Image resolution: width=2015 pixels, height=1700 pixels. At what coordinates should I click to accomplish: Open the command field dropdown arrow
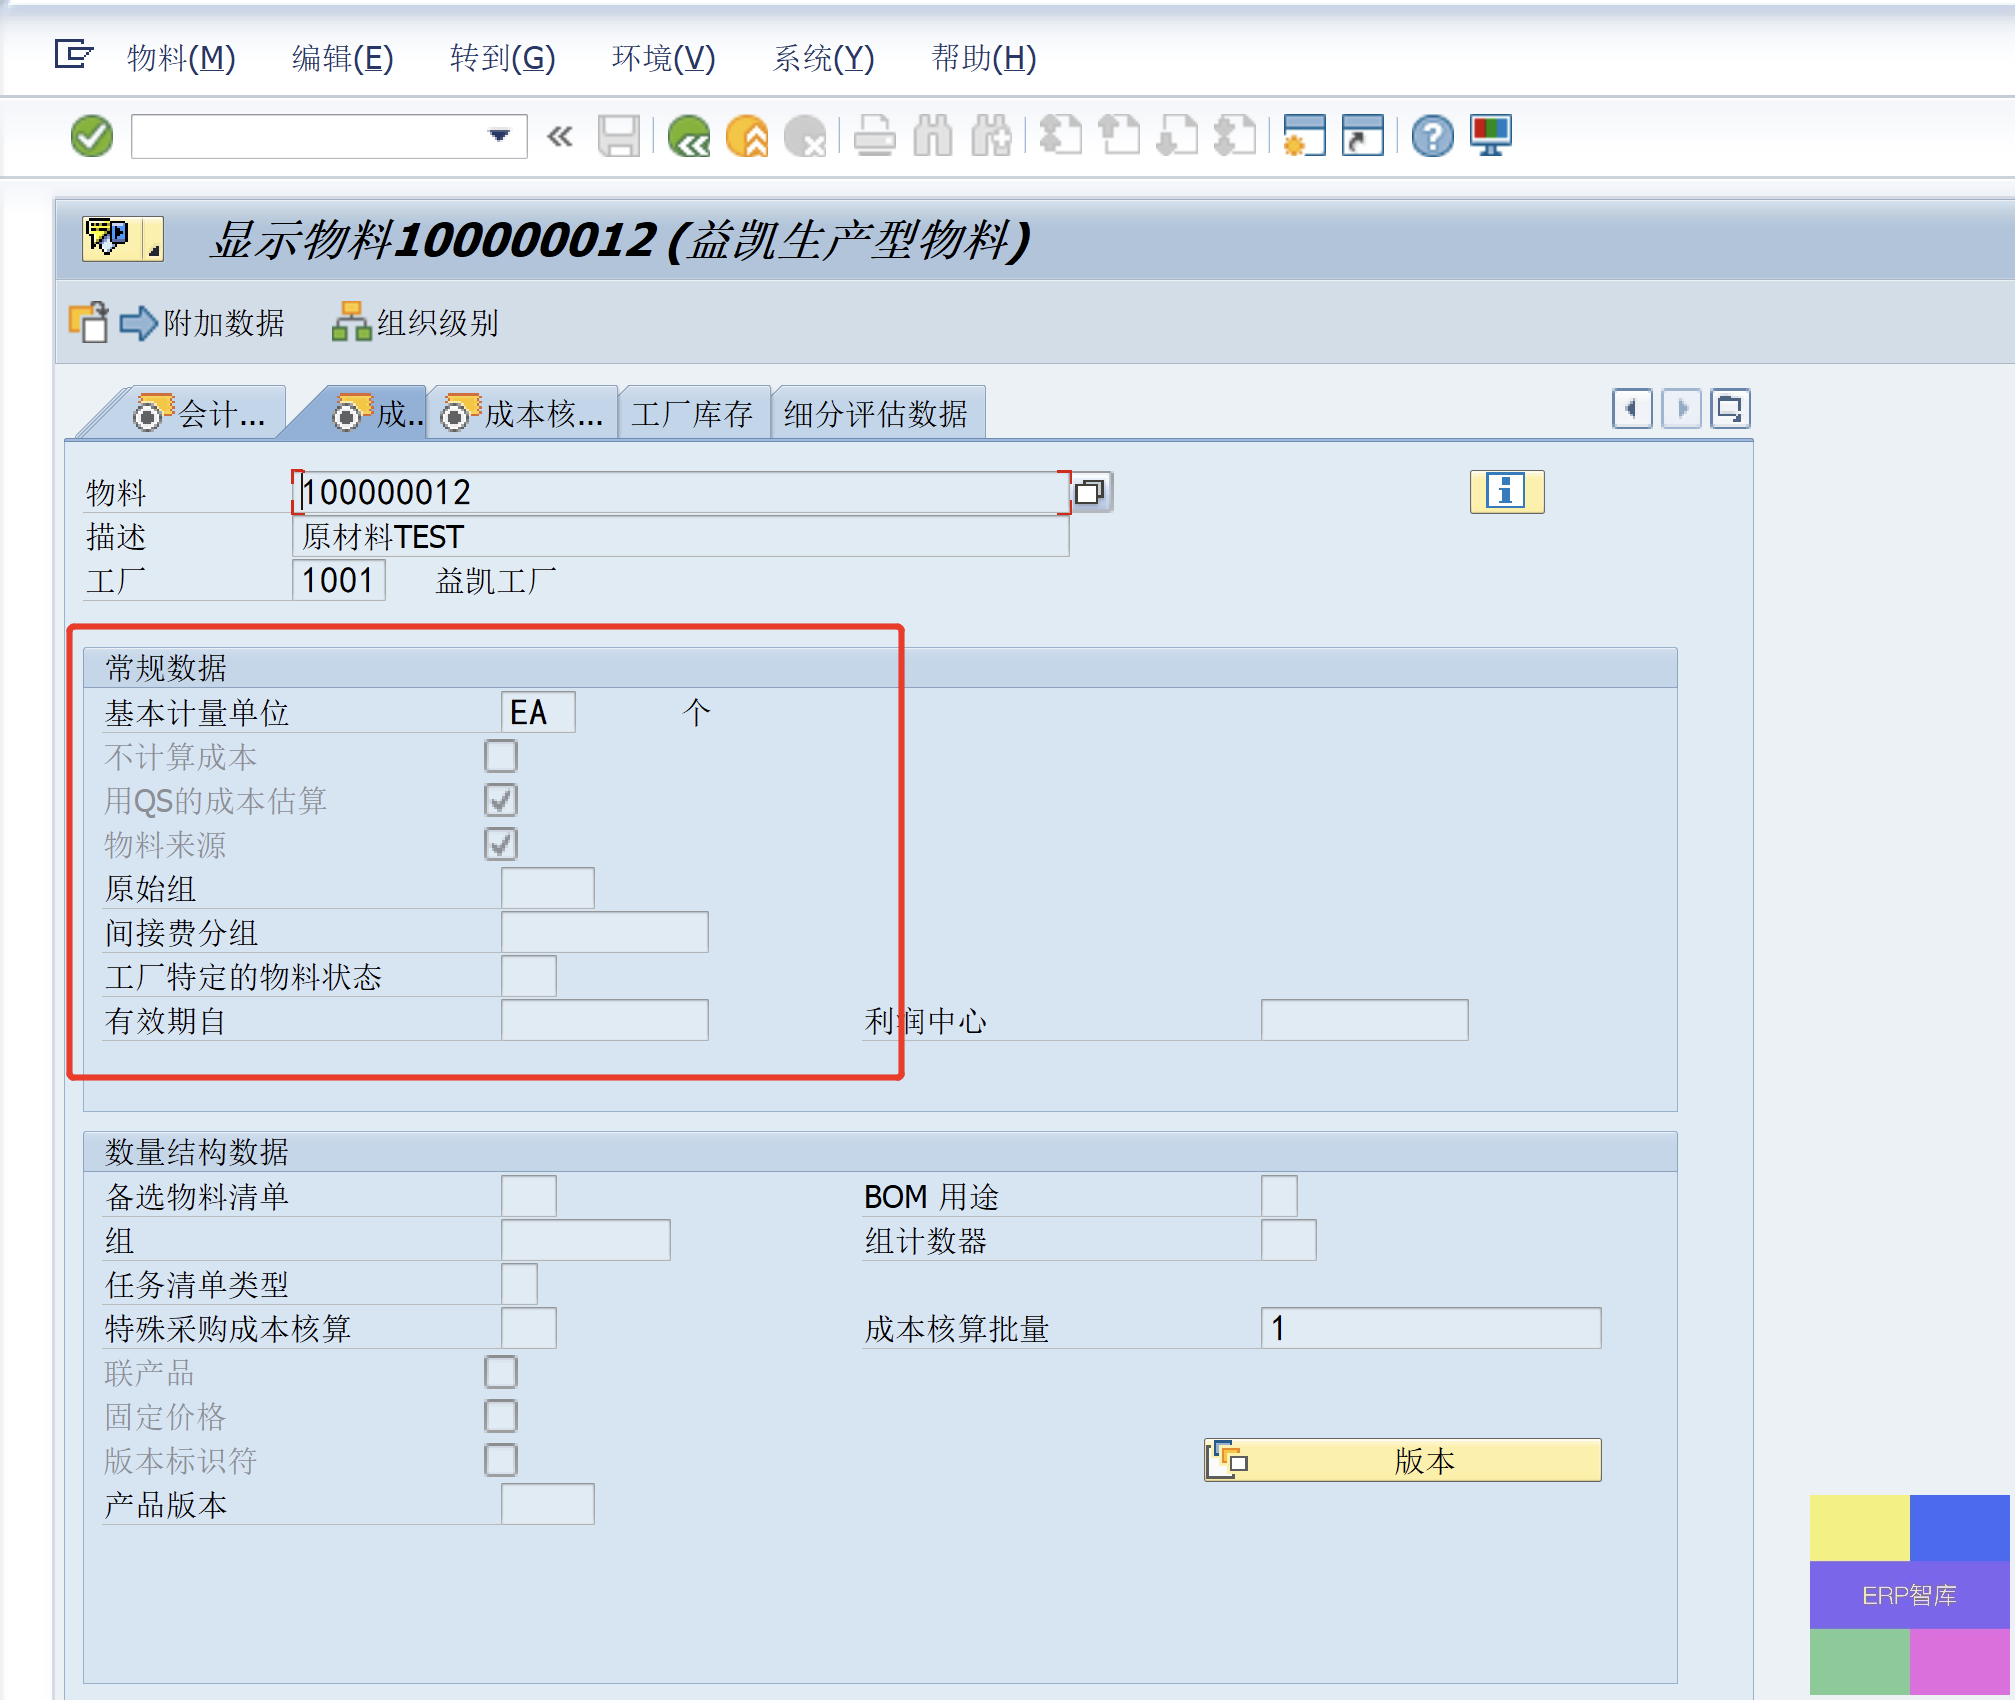pyautogui.click(x=499, y=136)
